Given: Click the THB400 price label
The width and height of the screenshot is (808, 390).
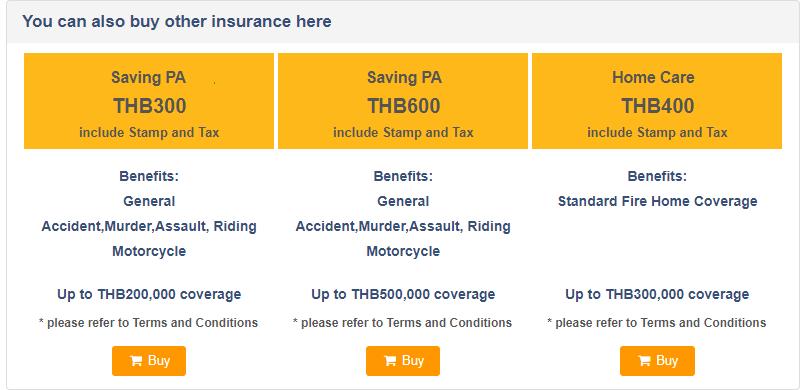Looking at the screenshot, I should click(658, 106).
